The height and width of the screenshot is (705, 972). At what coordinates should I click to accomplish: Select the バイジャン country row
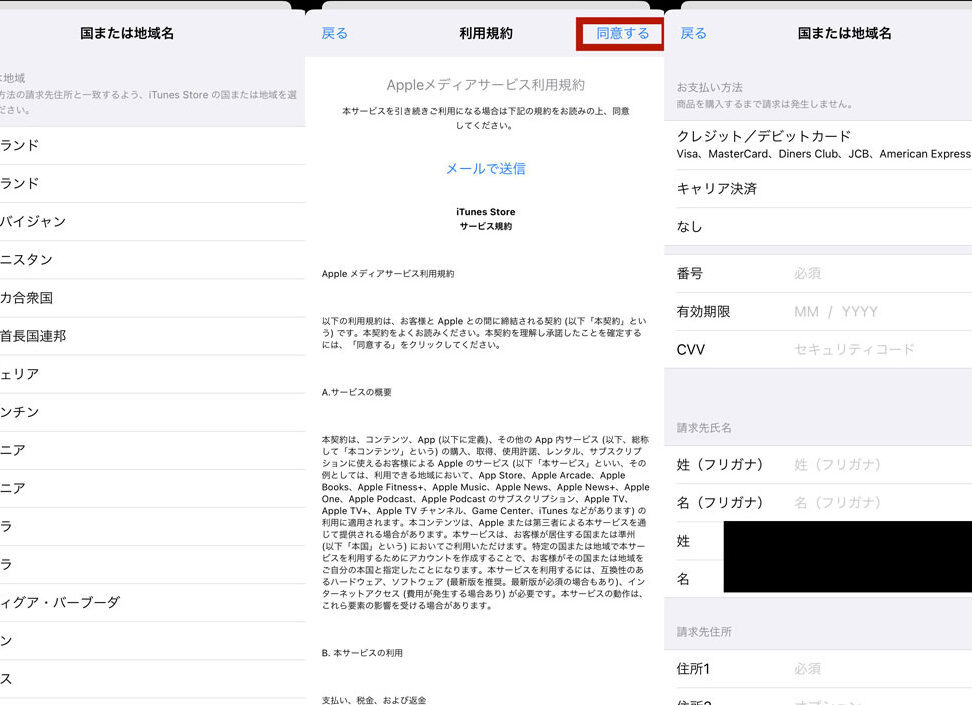pos(152,221)
